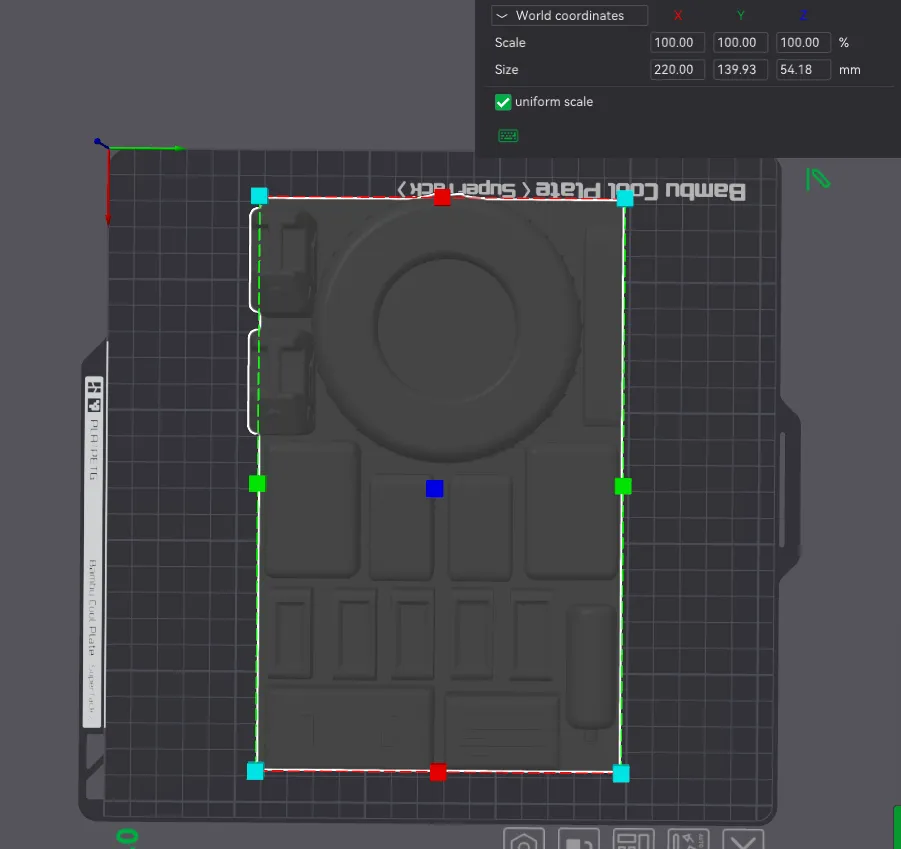Click the blue center Z-scale handle
The image size is (901, 849).
434,488
